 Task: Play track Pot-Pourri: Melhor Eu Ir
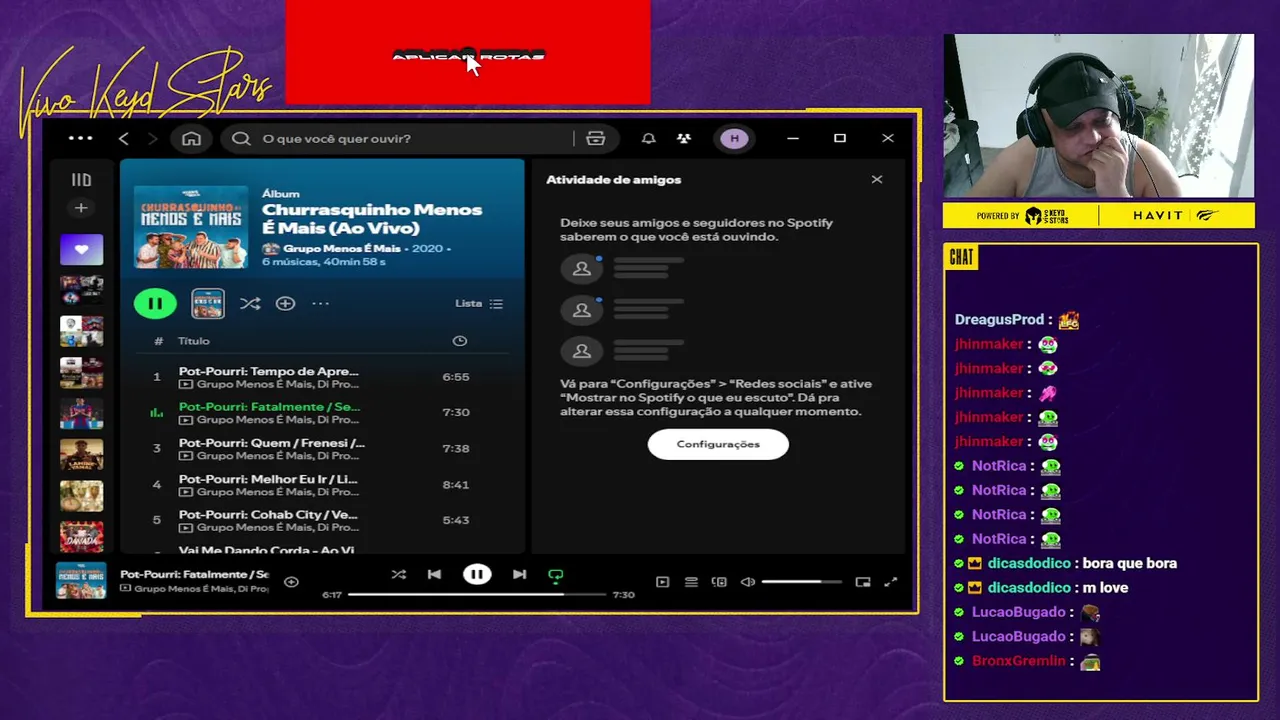pos(322,484)
